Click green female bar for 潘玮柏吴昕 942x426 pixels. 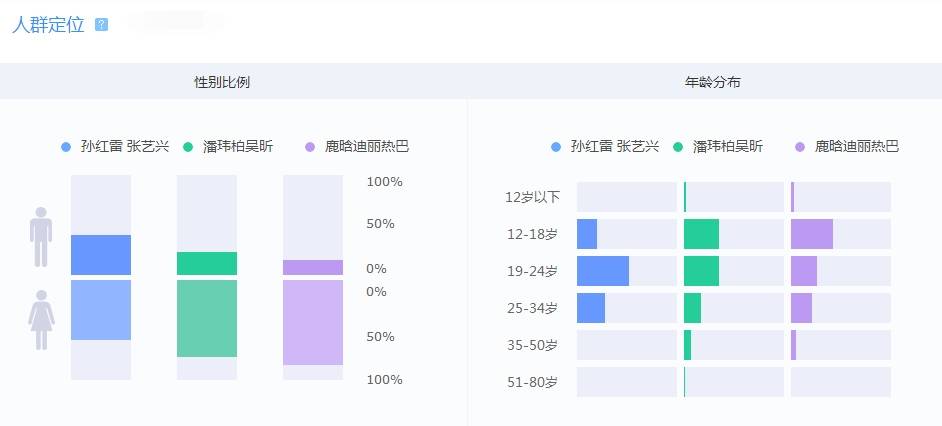pos(207,318)
